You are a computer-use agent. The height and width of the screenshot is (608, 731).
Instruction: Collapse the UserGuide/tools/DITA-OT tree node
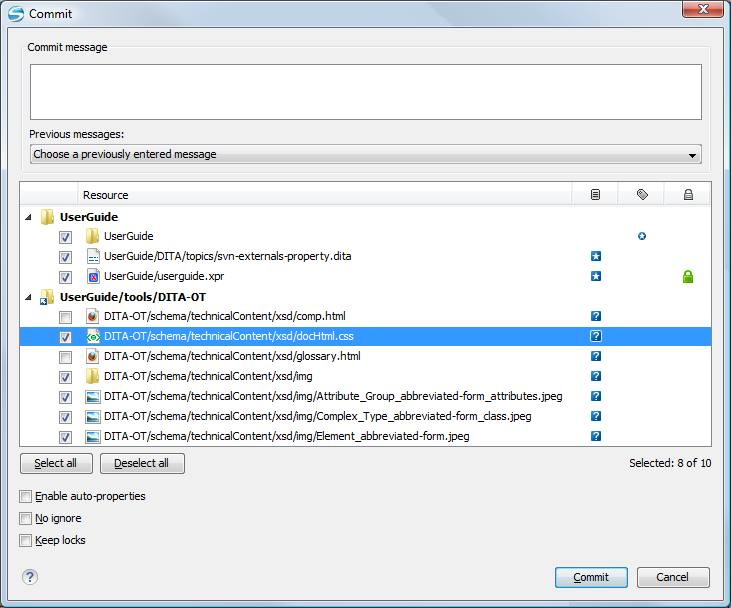coord(28,297)
